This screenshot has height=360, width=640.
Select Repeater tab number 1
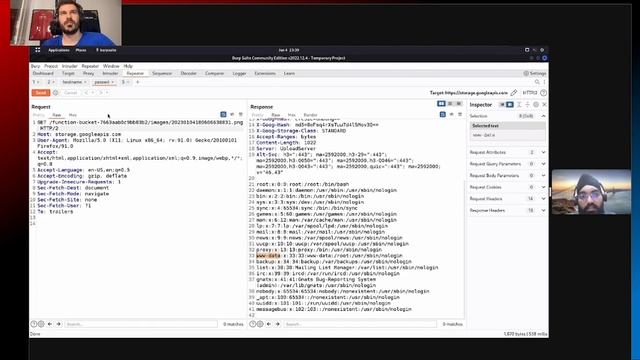click(35, 82)
